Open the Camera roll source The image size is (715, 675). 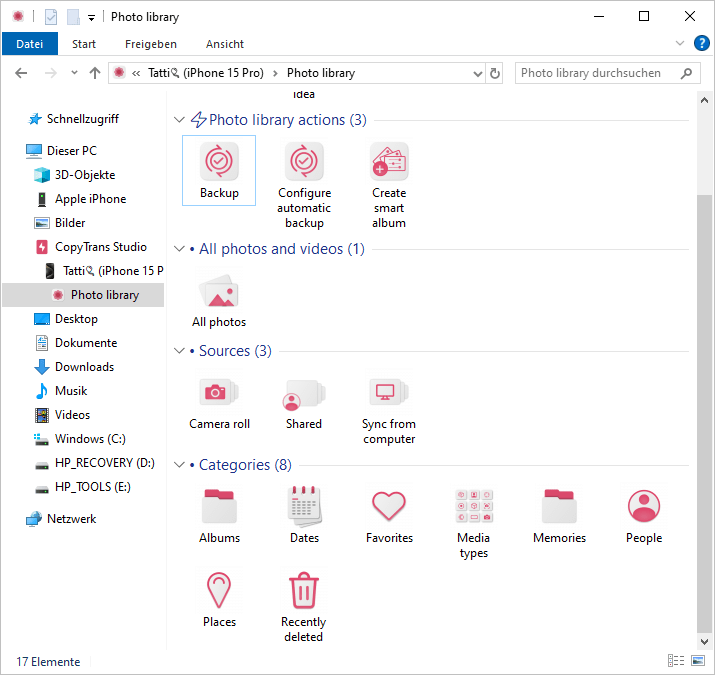pos(219,394)
